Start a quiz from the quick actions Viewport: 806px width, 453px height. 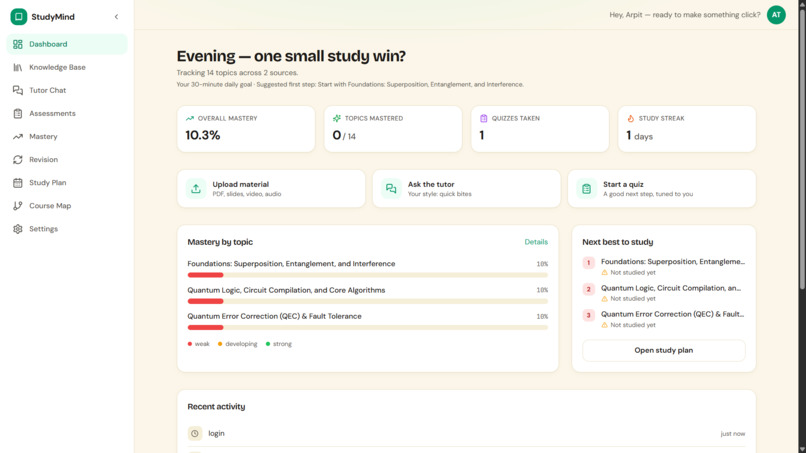tap(662, 189)
